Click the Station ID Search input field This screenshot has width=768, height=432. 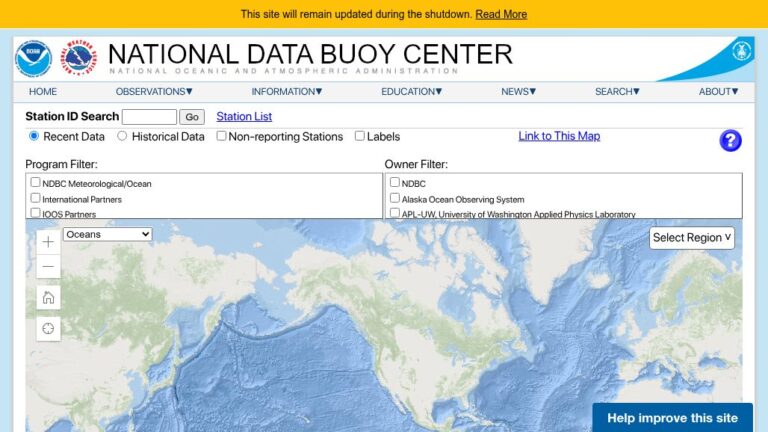click(x=149, y=117)
